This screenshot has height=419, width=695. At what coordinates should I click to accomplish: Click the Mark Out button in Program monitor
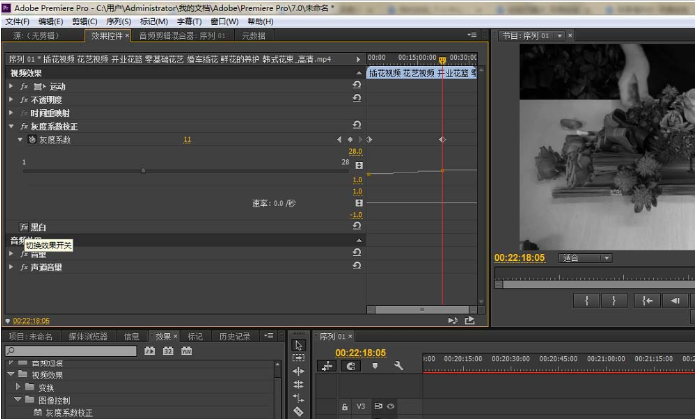pyautogui.click(x=614, y=299)
